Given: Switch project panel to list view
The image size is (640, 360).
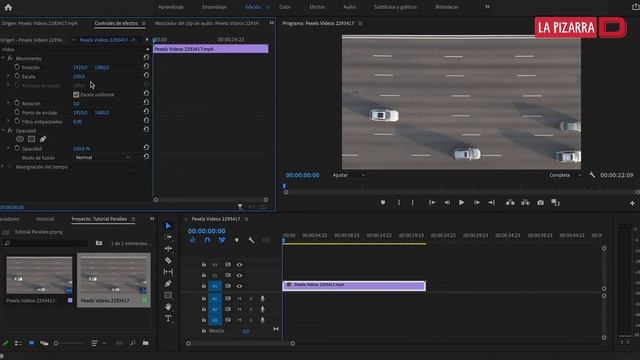Looking at the screenshot, I should (x=18, y=343).
